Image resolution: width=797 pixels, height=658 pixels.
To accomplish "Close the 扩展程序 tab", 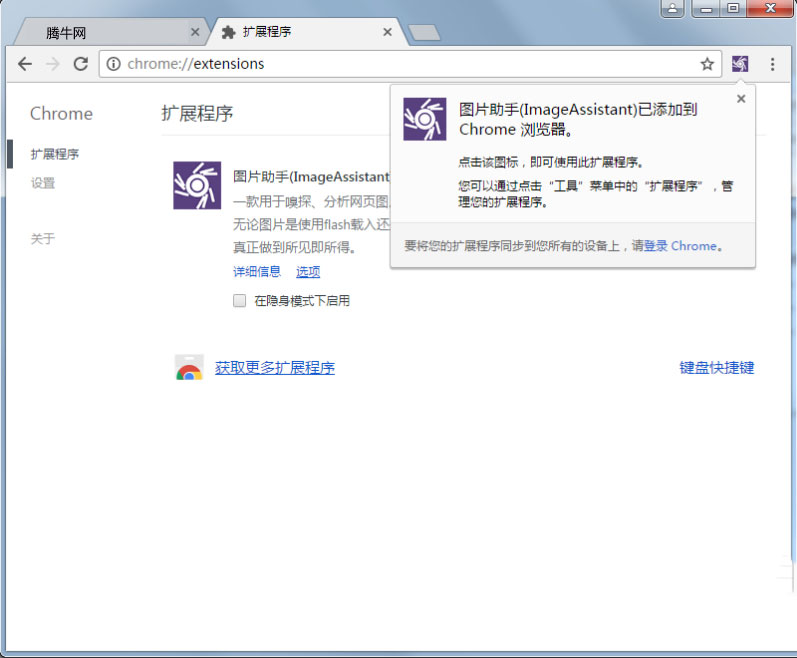I will click(388, 32).
